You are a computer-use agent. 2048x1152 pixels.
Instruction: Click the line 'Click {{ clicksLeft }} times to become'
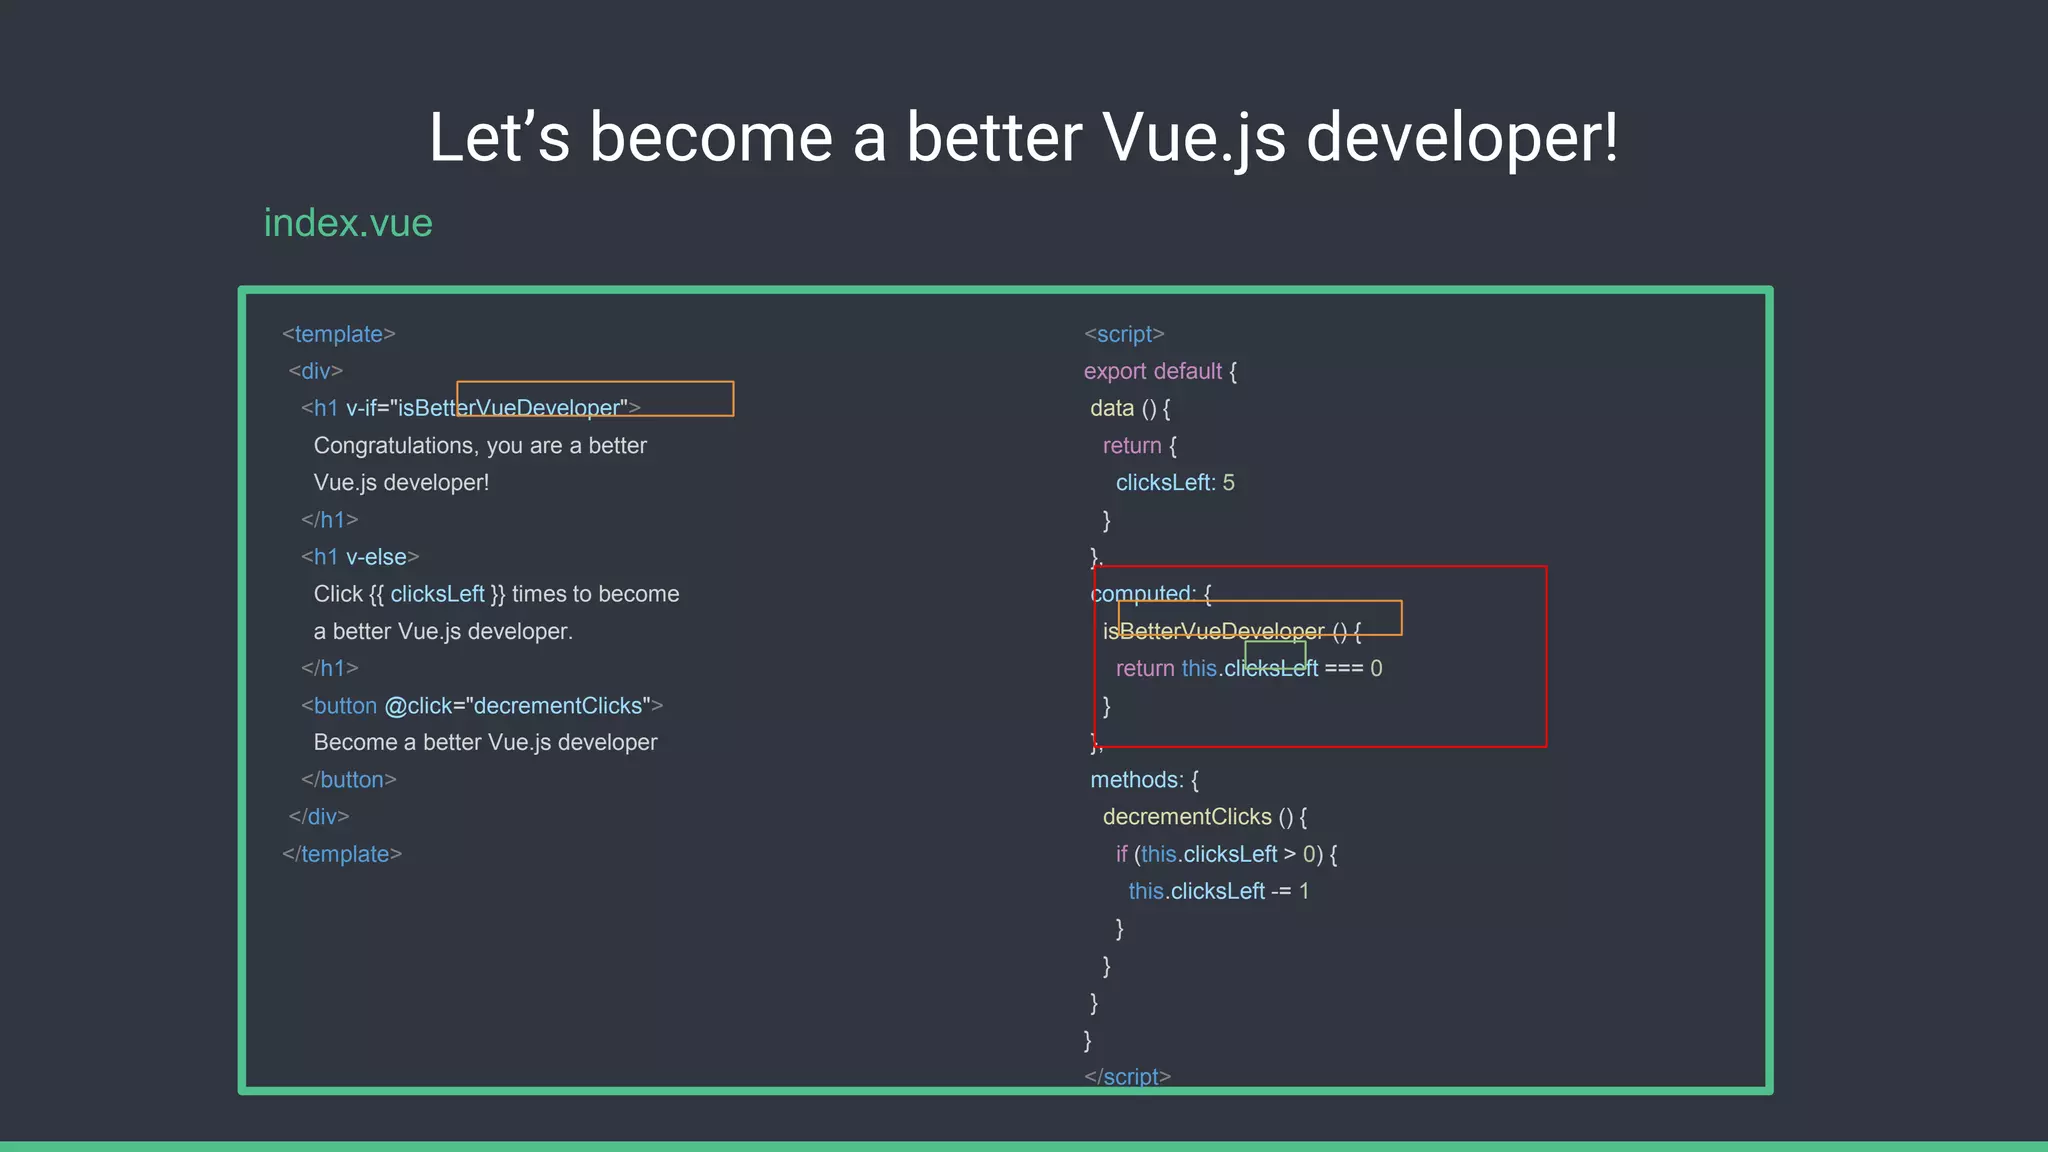496,594
